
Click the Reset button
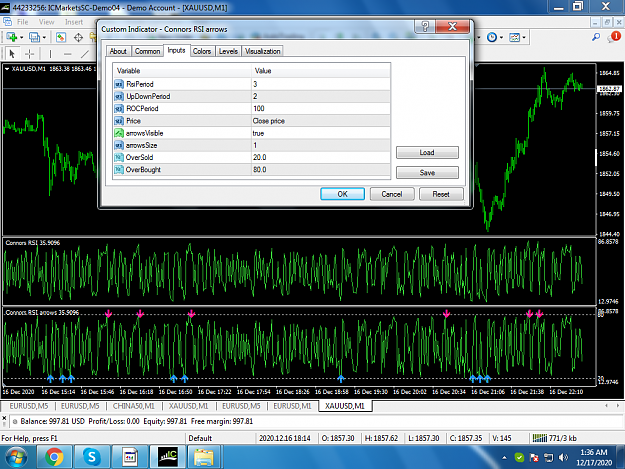point(441,194)
